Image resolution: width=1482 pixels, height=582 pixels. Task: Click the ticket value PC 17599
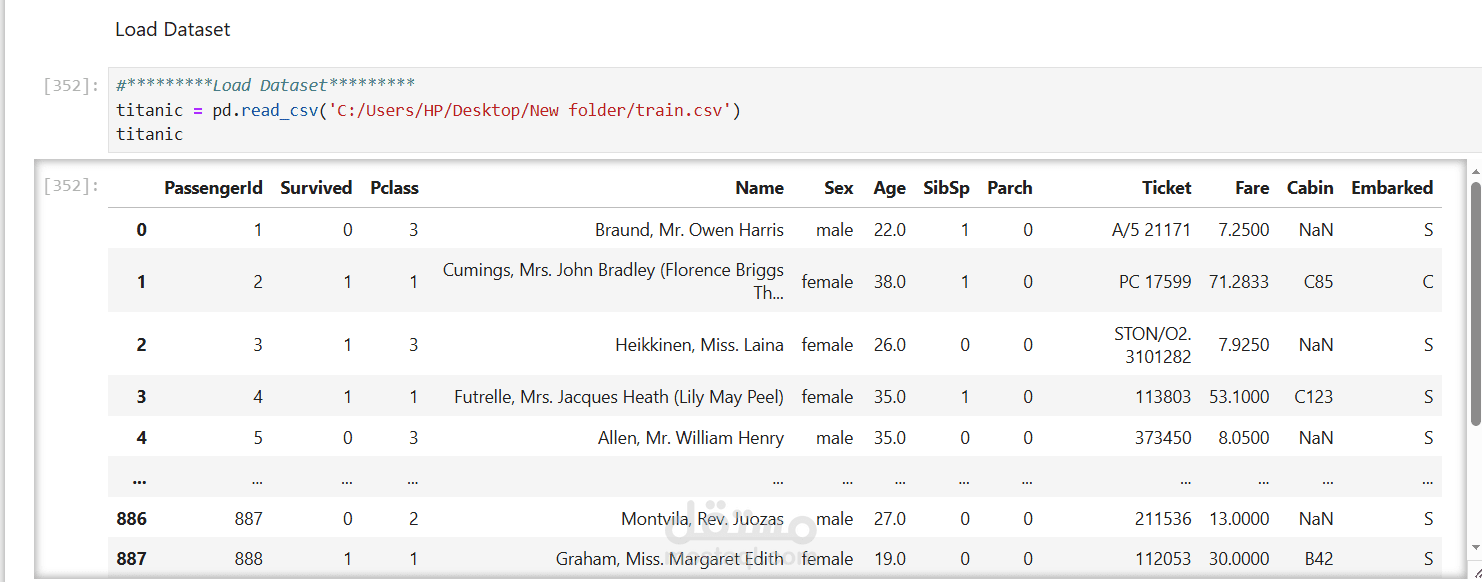click(x=1155, y=282)
